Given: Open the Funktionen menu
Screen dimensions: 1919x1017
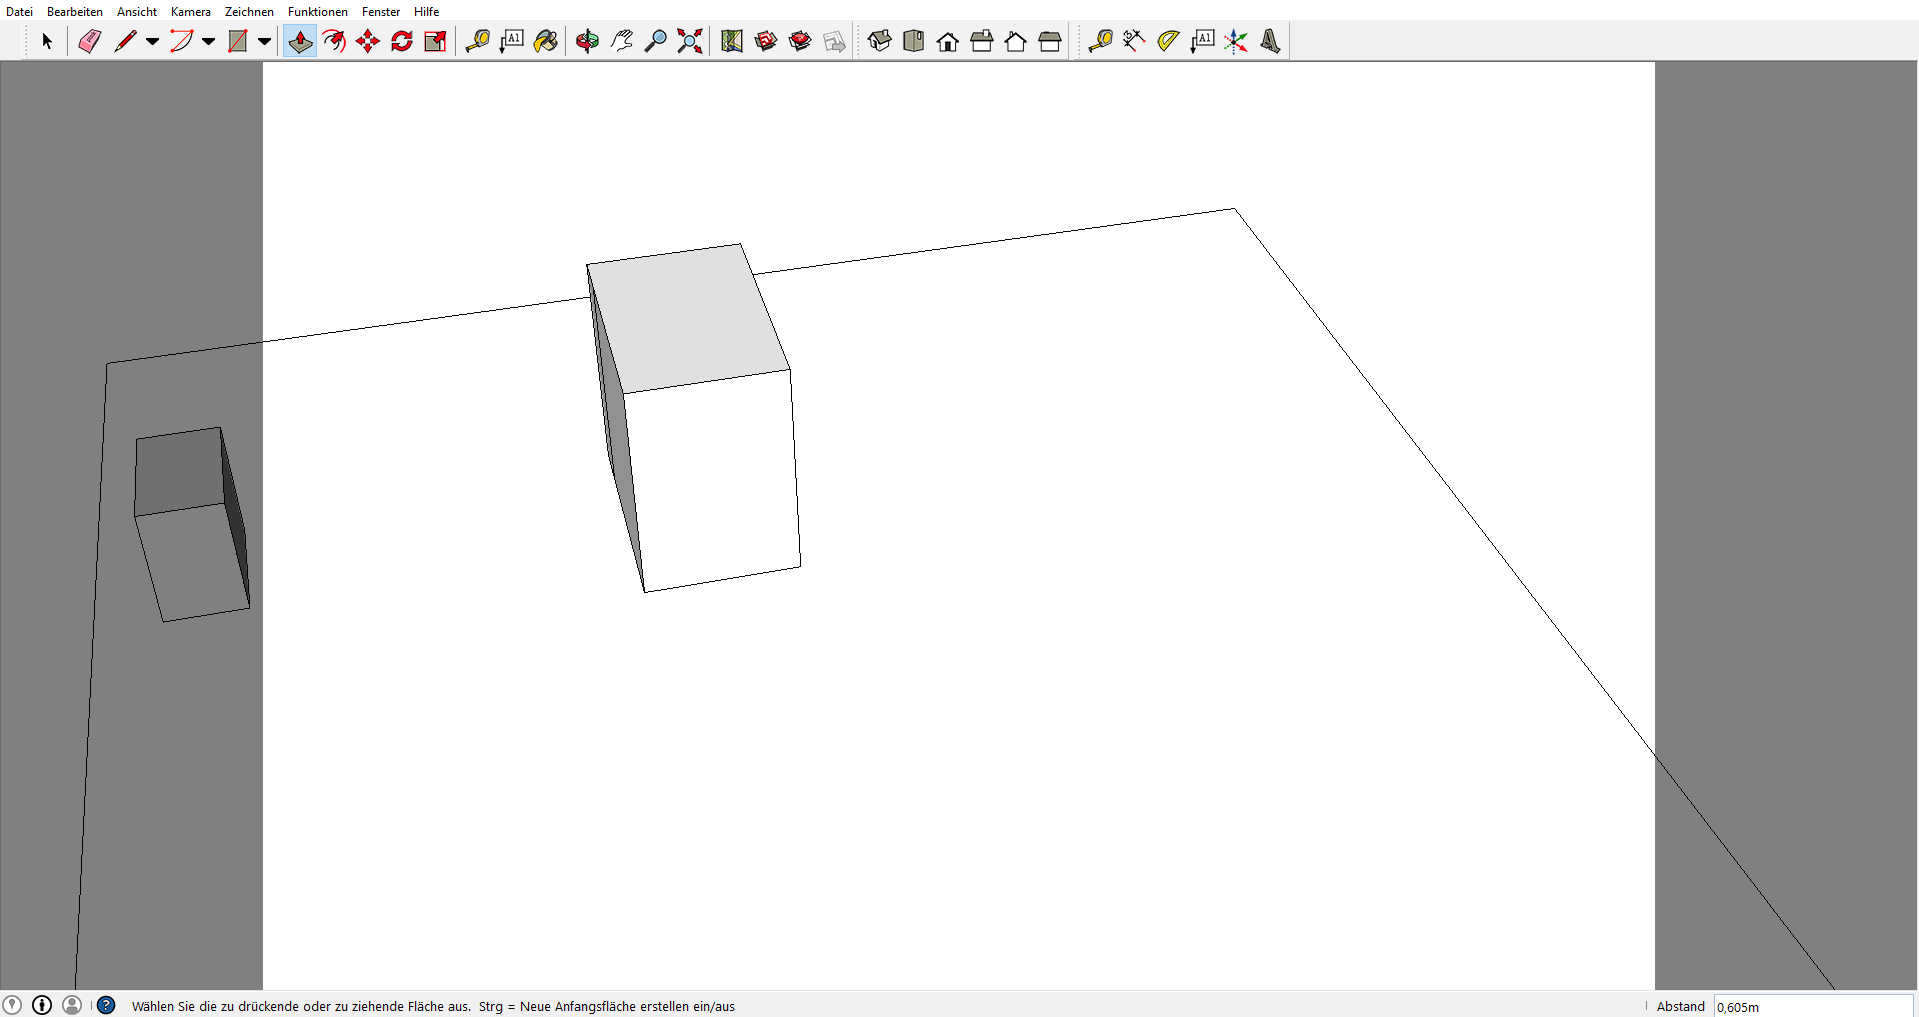Looking at the screenshot, I should pyautogui.click(x=317, y=12).
